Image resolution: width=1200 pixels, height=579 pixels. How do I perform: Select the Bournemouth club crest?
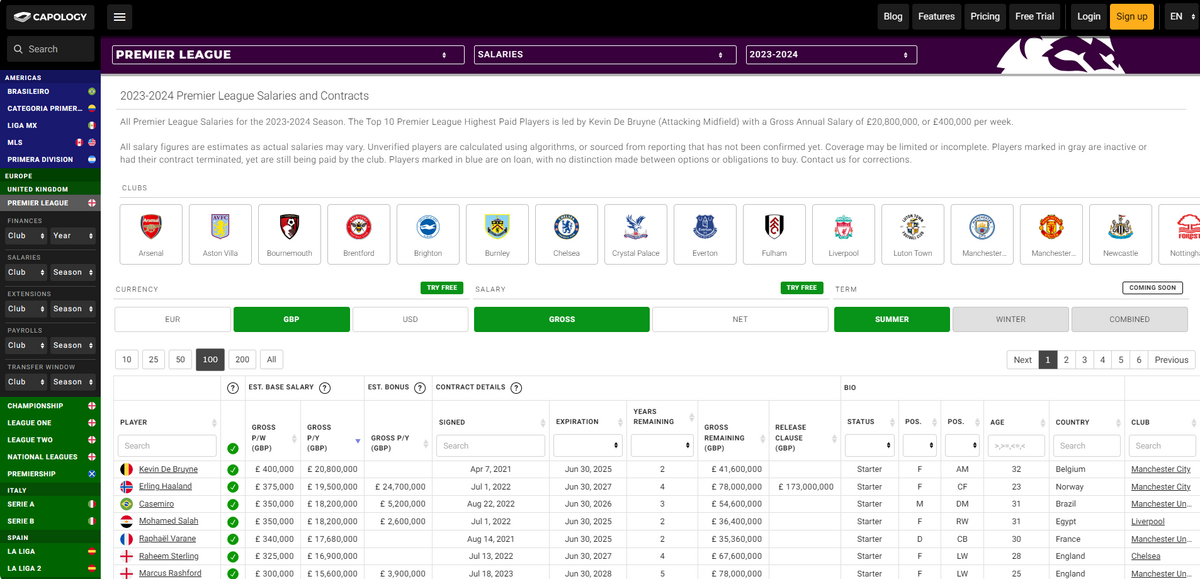(289, 234)
